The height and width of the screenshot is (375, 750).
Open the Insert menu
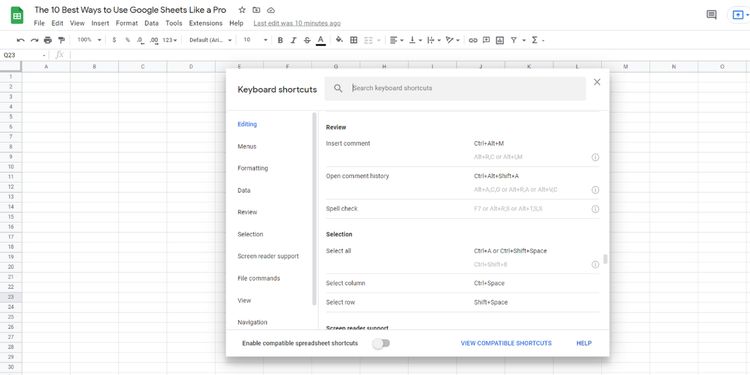click(x=100, y=23)
